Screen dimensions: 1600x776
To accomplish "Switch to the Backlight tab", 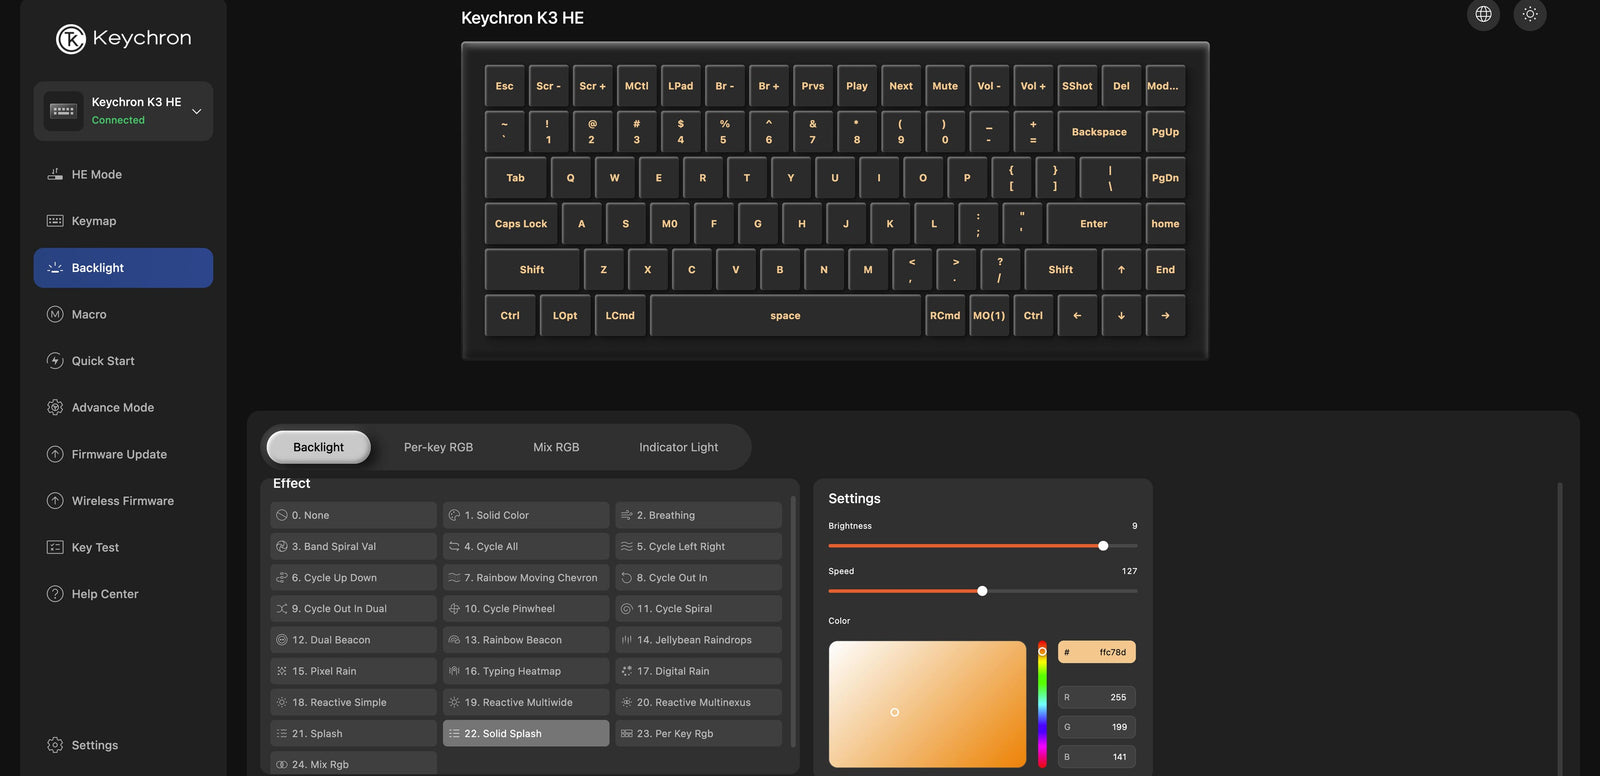I will click(318, 447).
